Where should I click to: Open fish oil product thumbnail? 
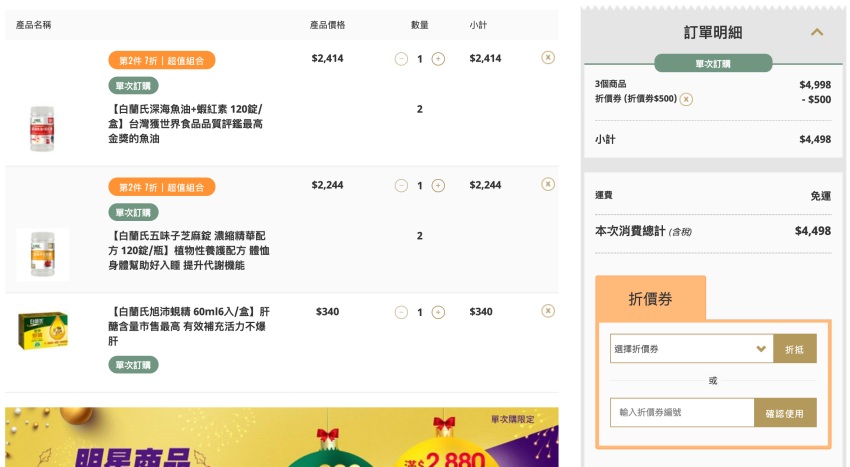pyautogui.click(x=42, y=129)
